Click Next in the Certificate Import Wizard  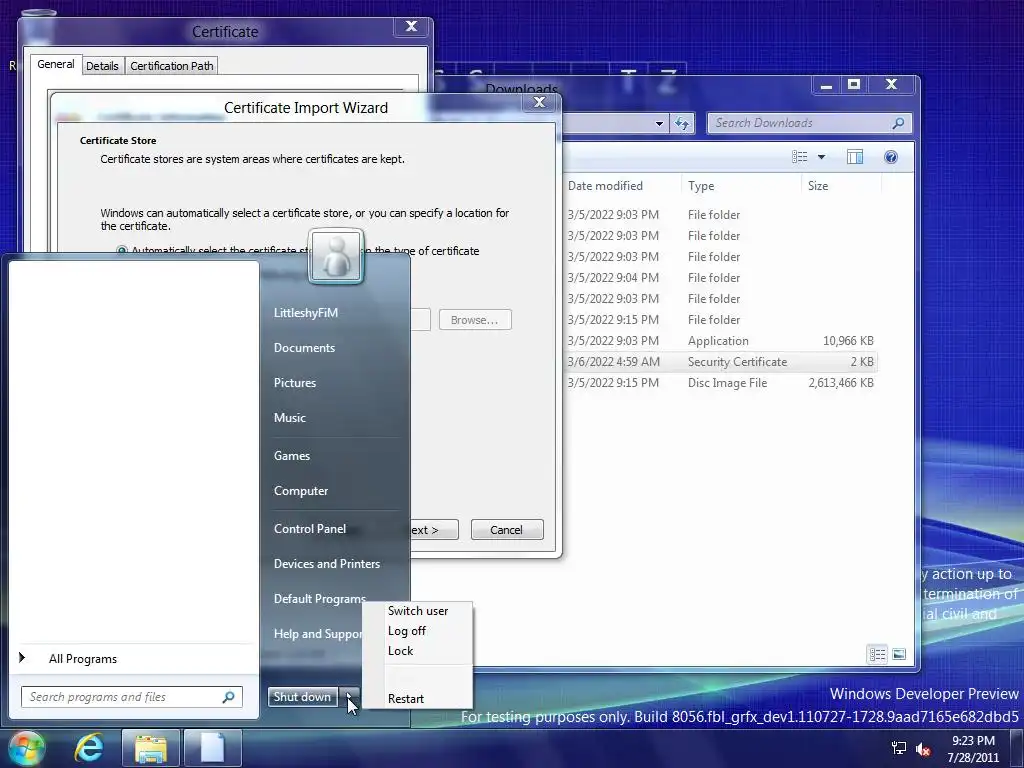(434, 530)
